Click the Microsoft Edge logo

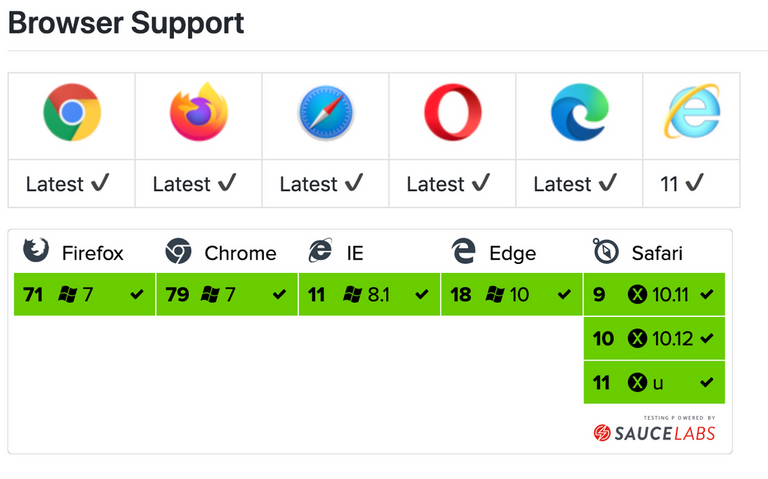click(x=579, y=112)
